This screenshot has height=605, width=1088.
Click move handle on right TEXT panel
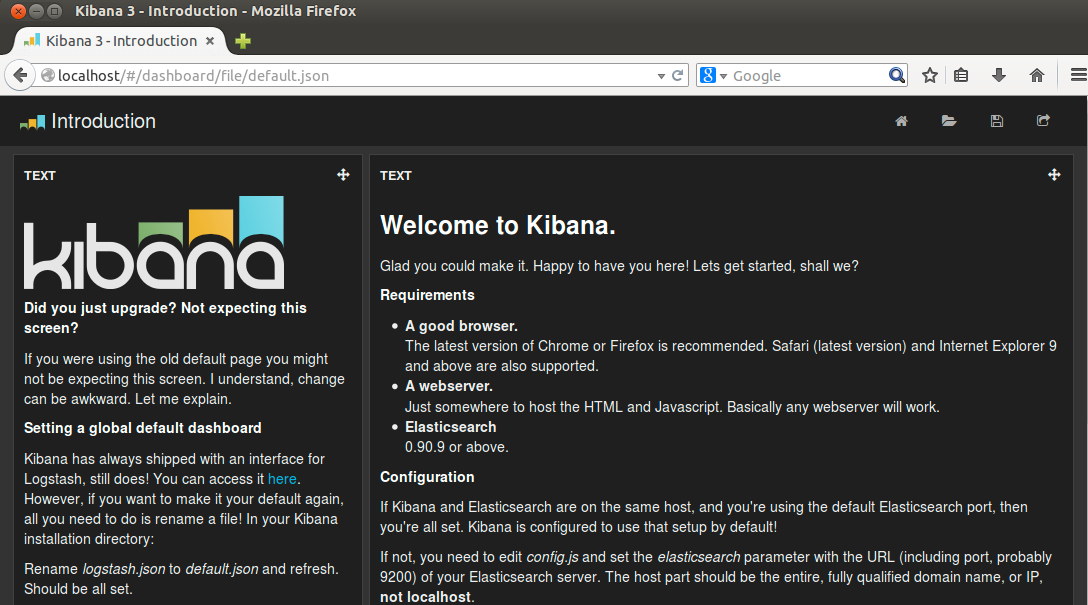coord(1054,175)
